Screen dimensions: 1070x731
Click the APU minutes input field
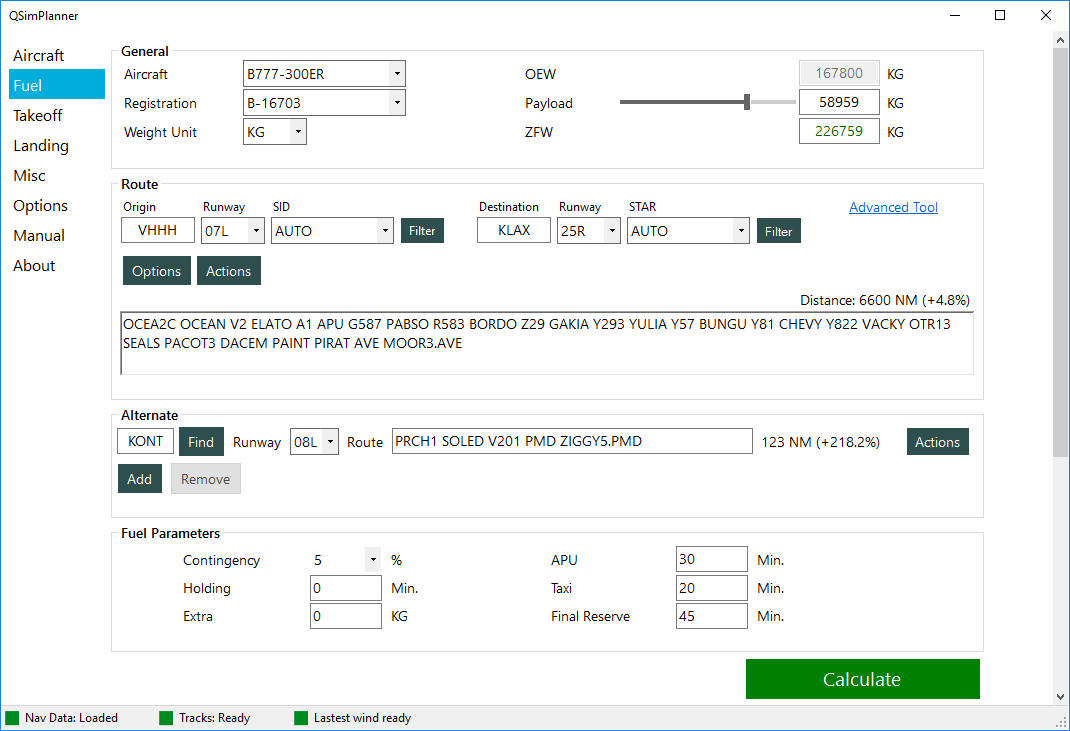(x=712, y=559)
